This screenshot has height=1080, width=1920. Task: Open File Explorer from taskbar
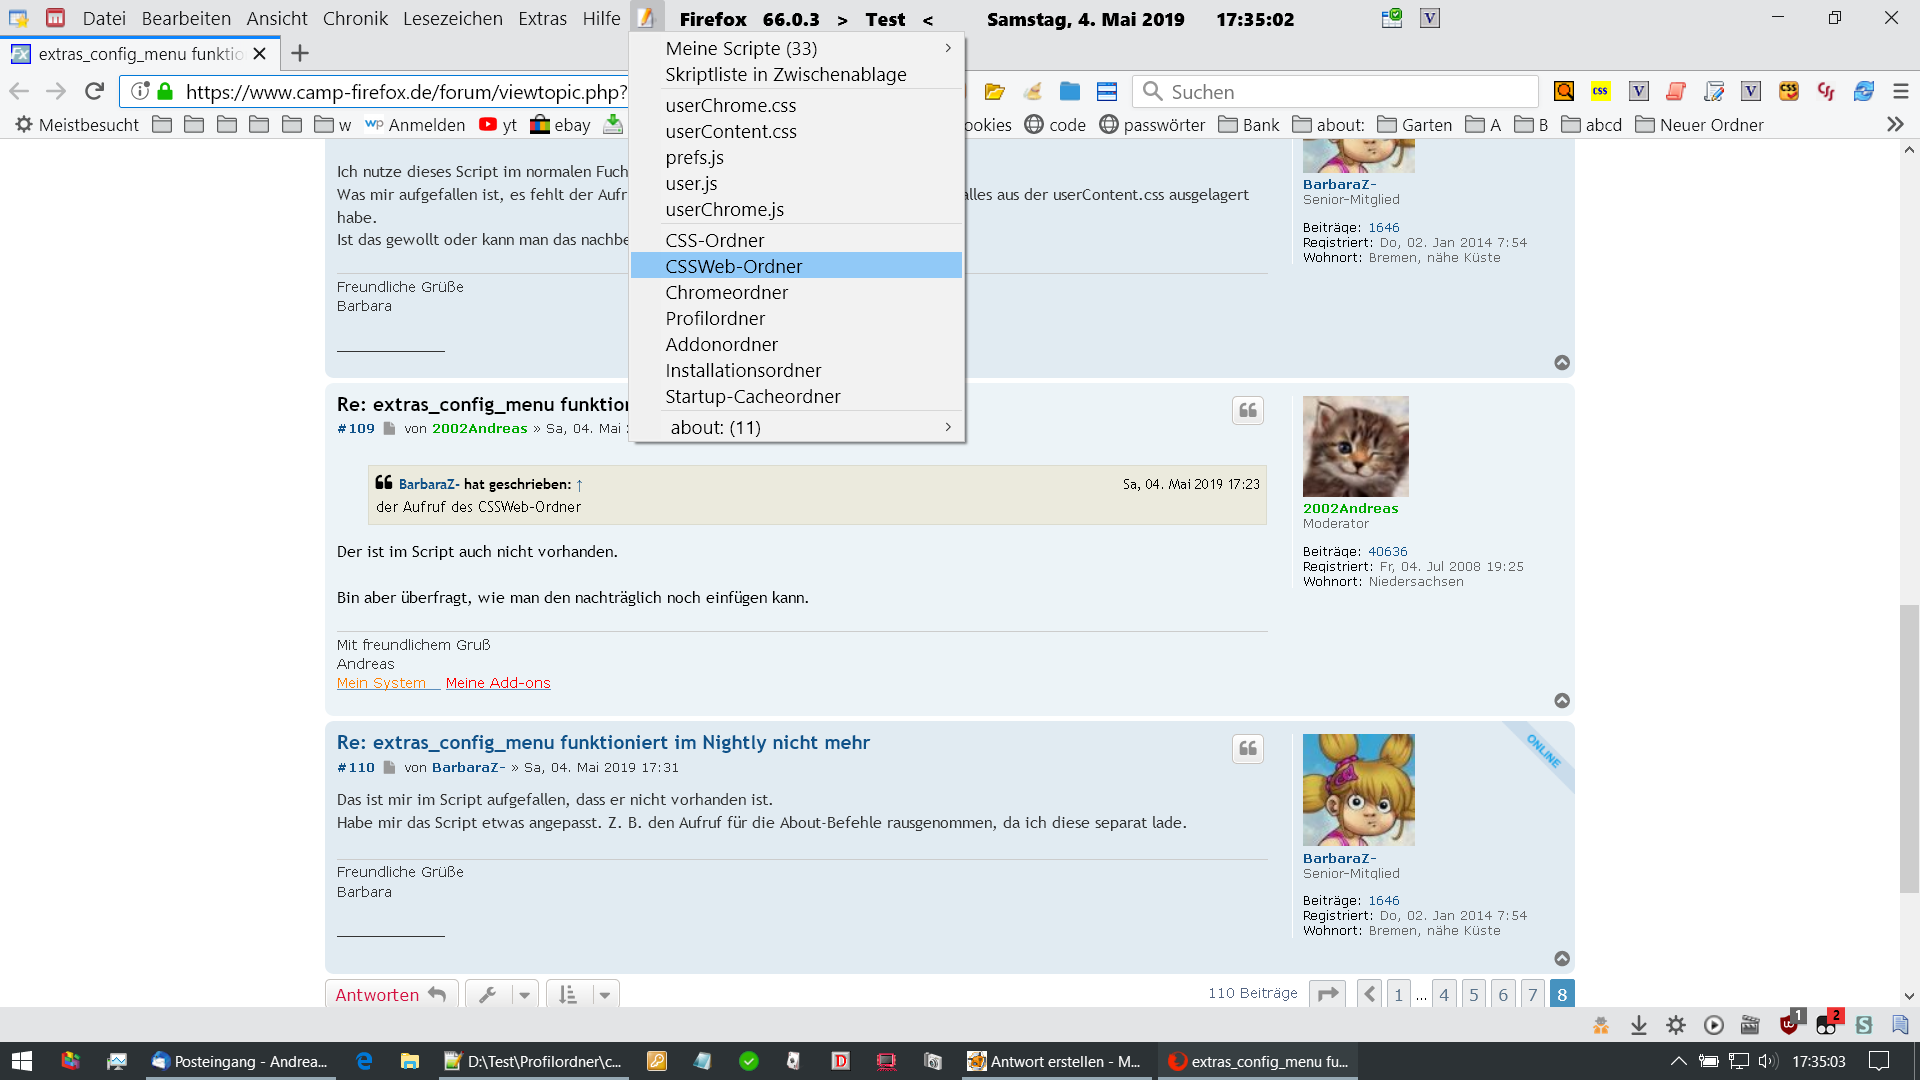point(409,1061)
